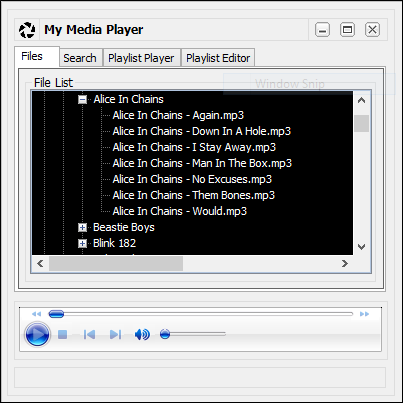The image size is (403, 403).
Task: Click the Stop playback button
Action: [x=63, y=334]
